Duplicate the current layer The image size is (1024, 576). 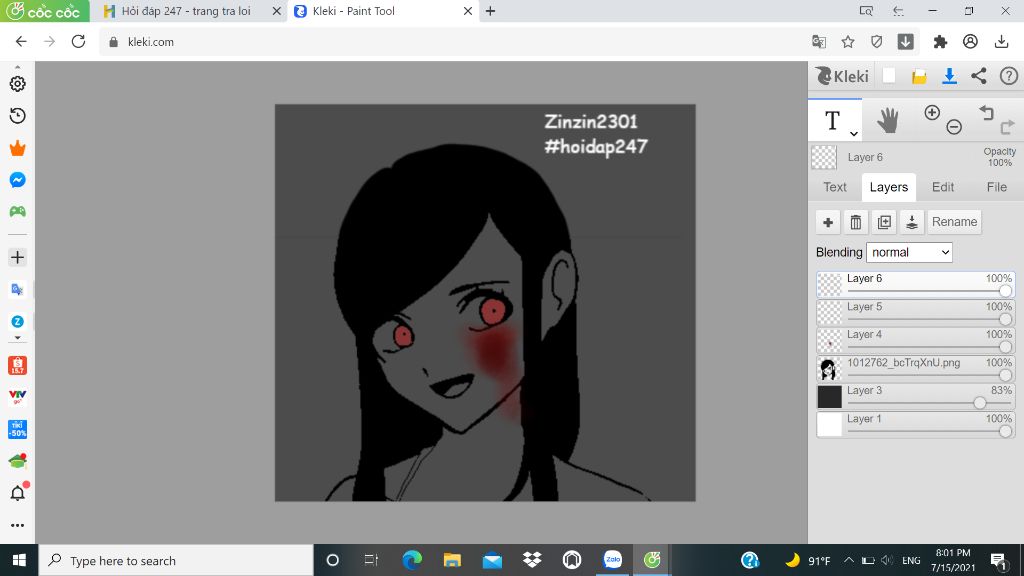pyautogui.click(x=884, y=222)
